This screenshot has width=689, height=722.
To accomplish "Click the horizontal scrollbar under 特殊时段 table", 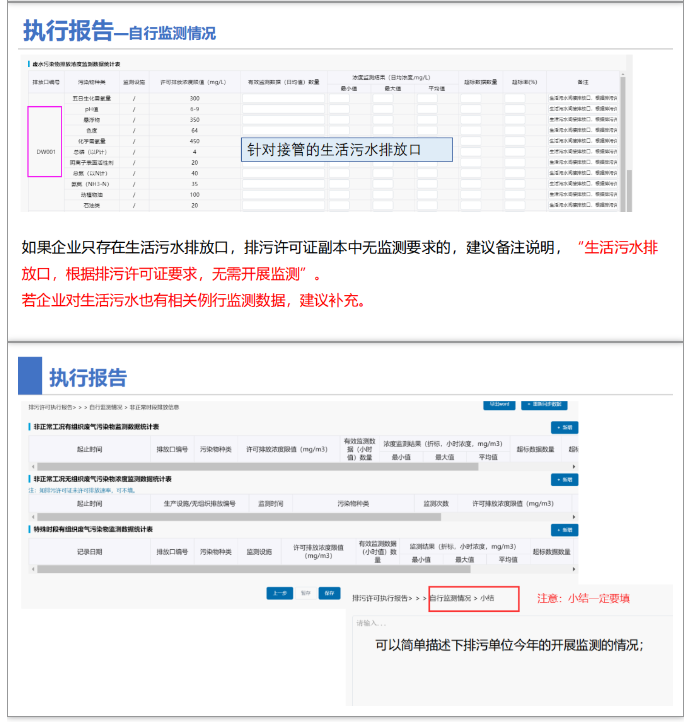I will pos(300,569).
